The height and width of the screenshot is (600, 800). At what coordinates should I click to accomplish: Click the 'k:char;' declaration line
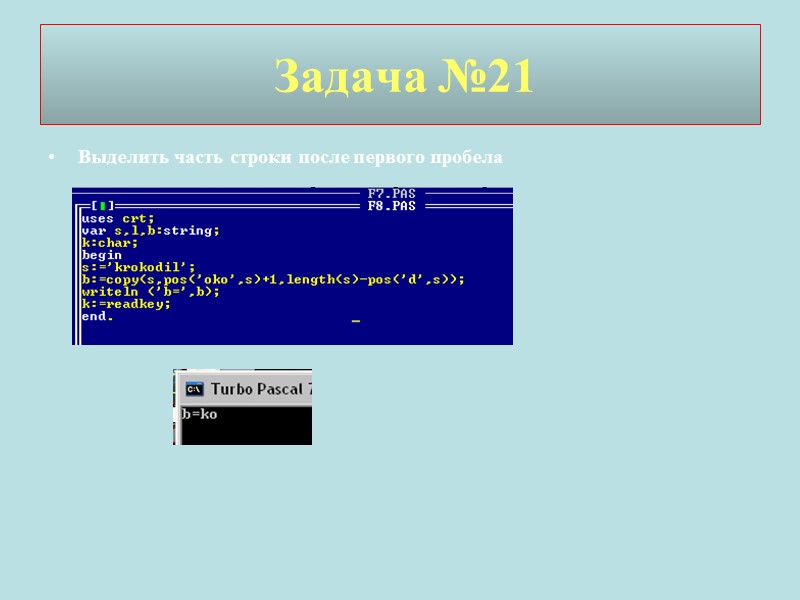pos(110,243)
